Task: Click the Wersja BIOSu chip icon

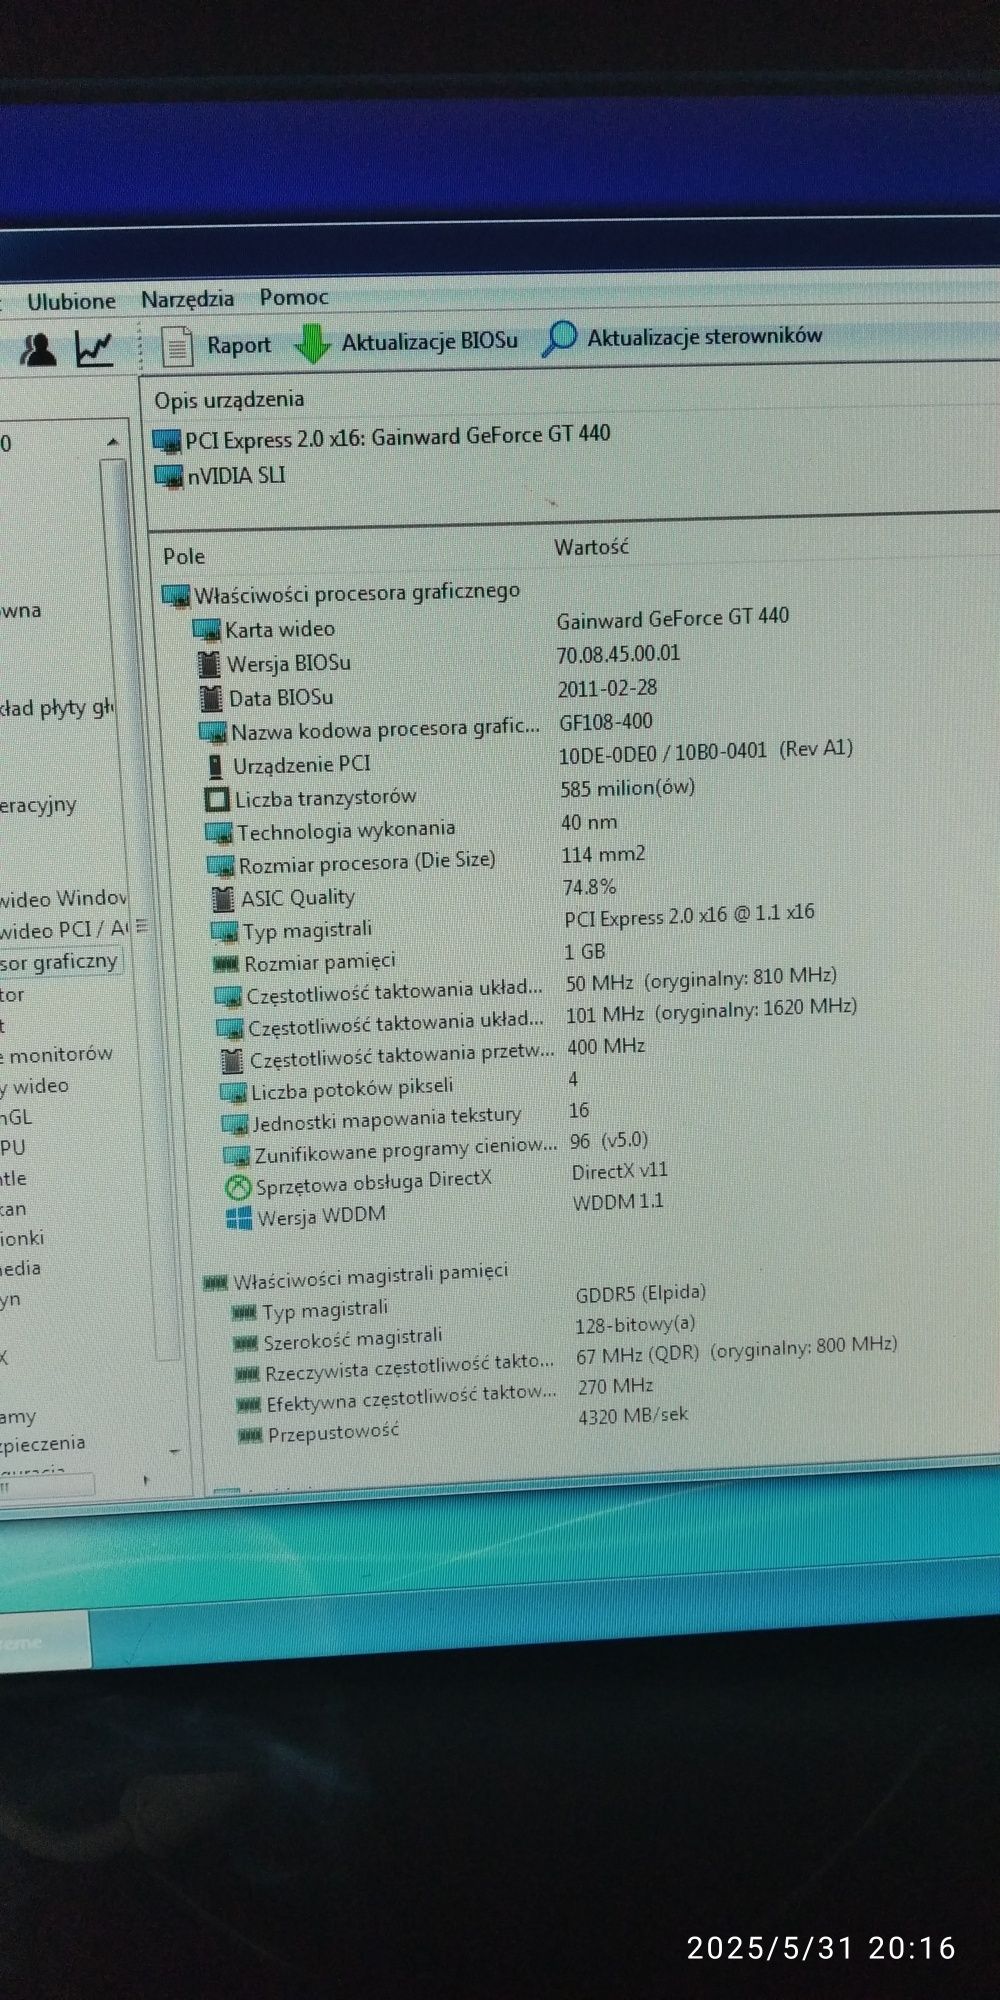Action: 209,664
